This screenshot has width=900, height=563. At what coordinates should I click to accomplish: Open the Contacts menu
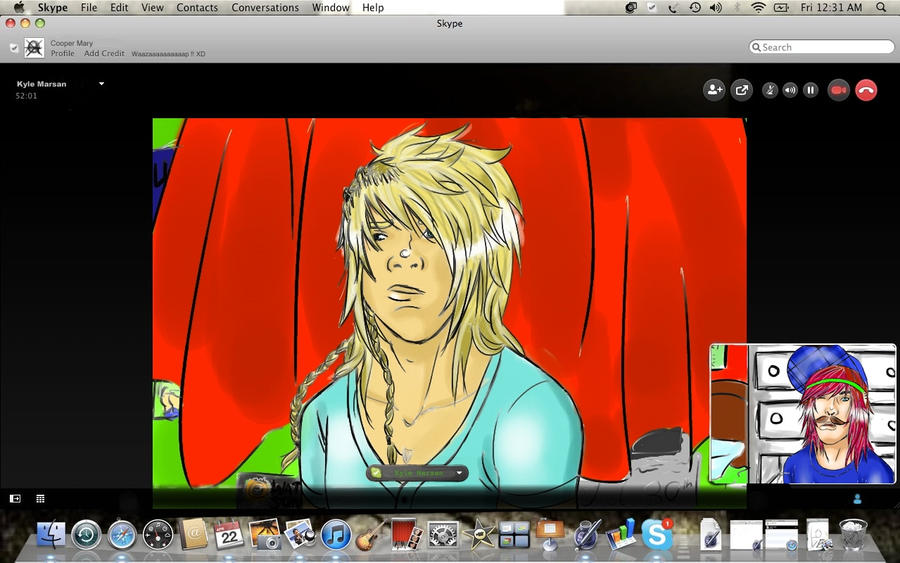[197, 7]
